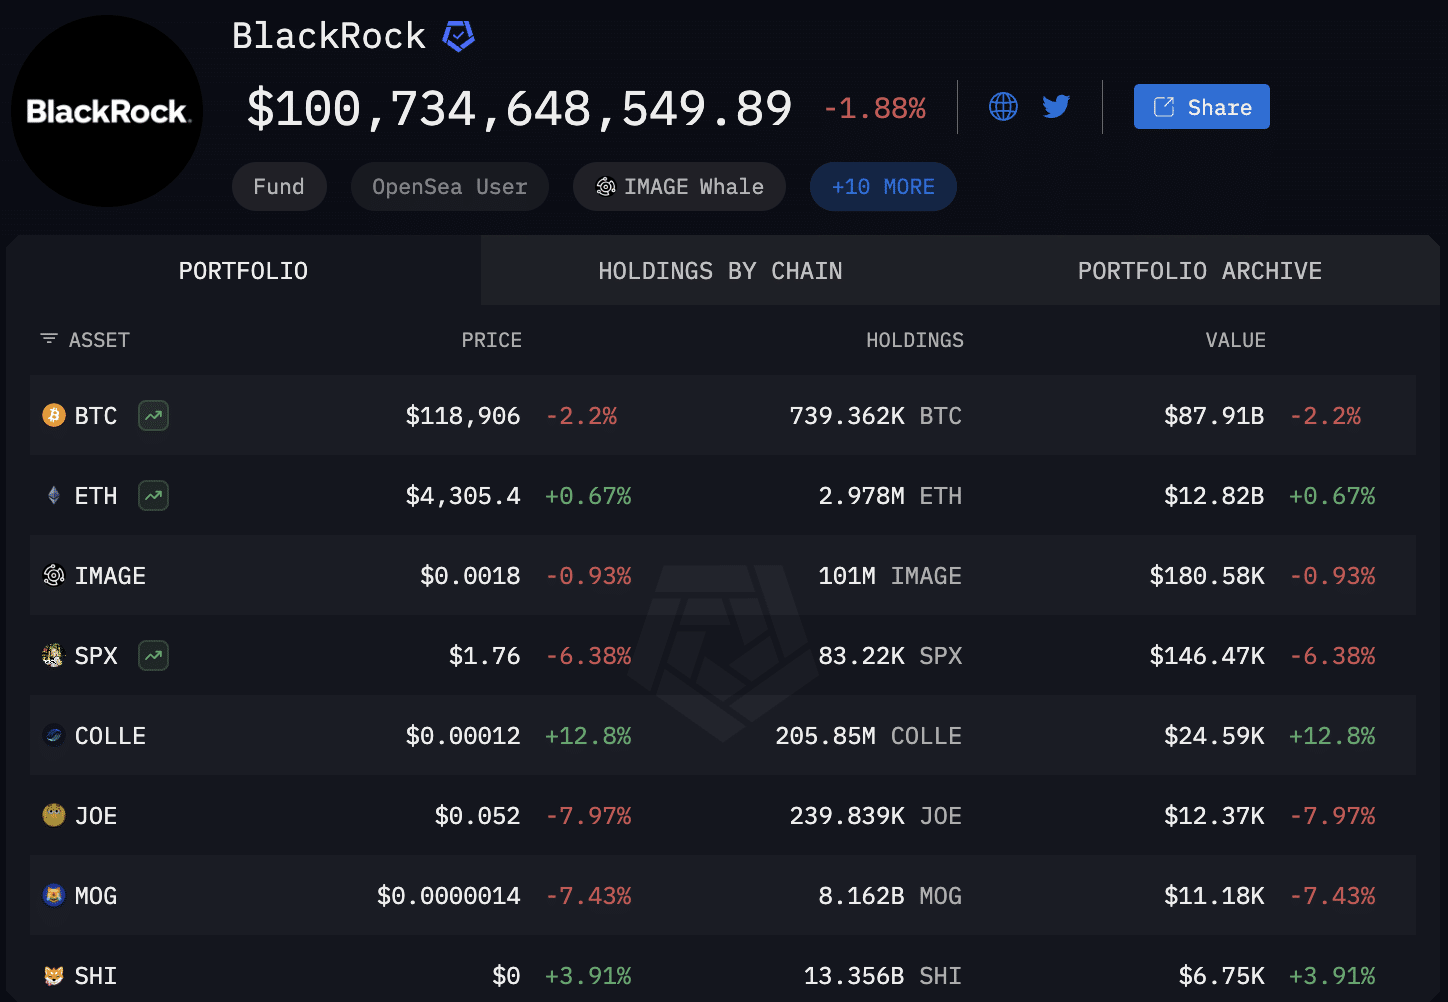Click the BlackRock profile logo
This screenshot has width=1448, height=1002.
[107, 111]
